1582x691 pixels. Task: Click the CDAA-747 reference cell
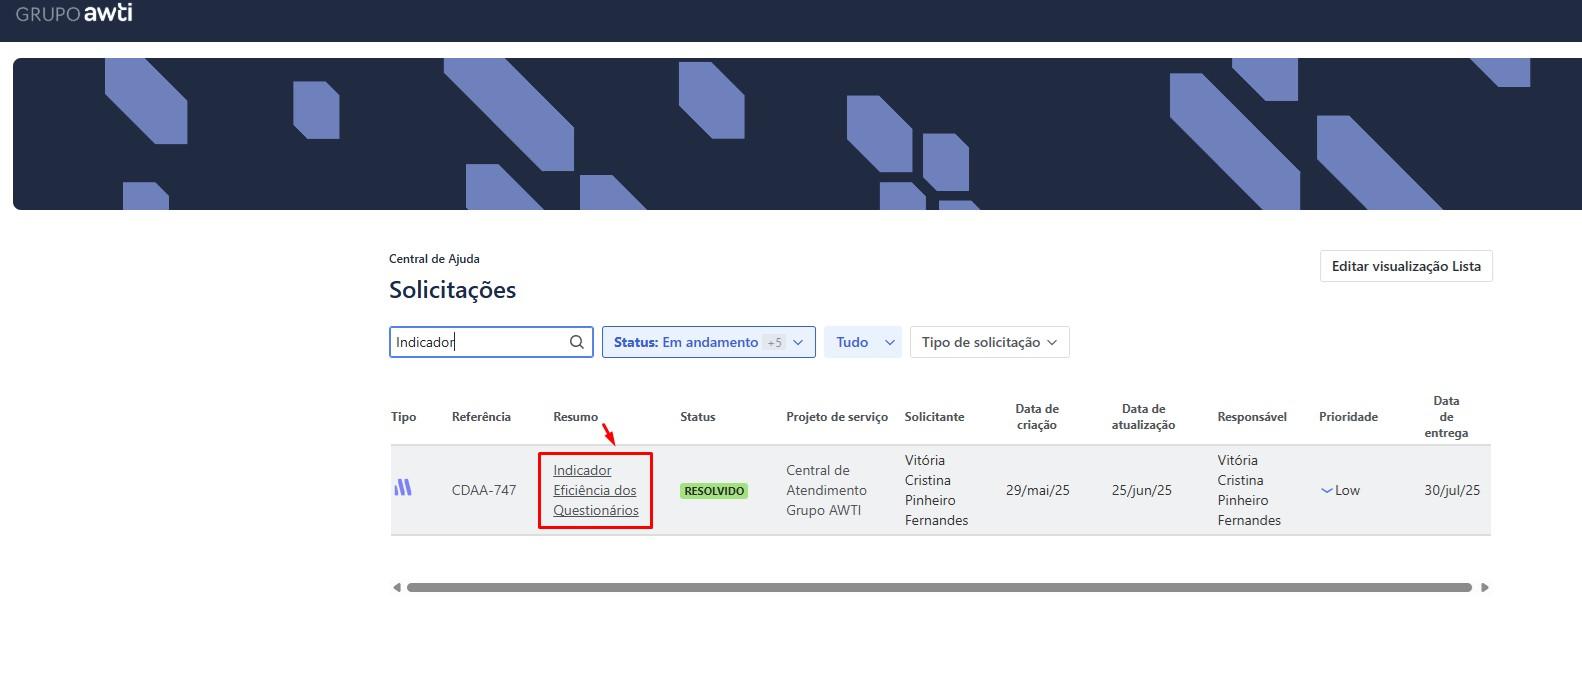click(x=484, y=490)
